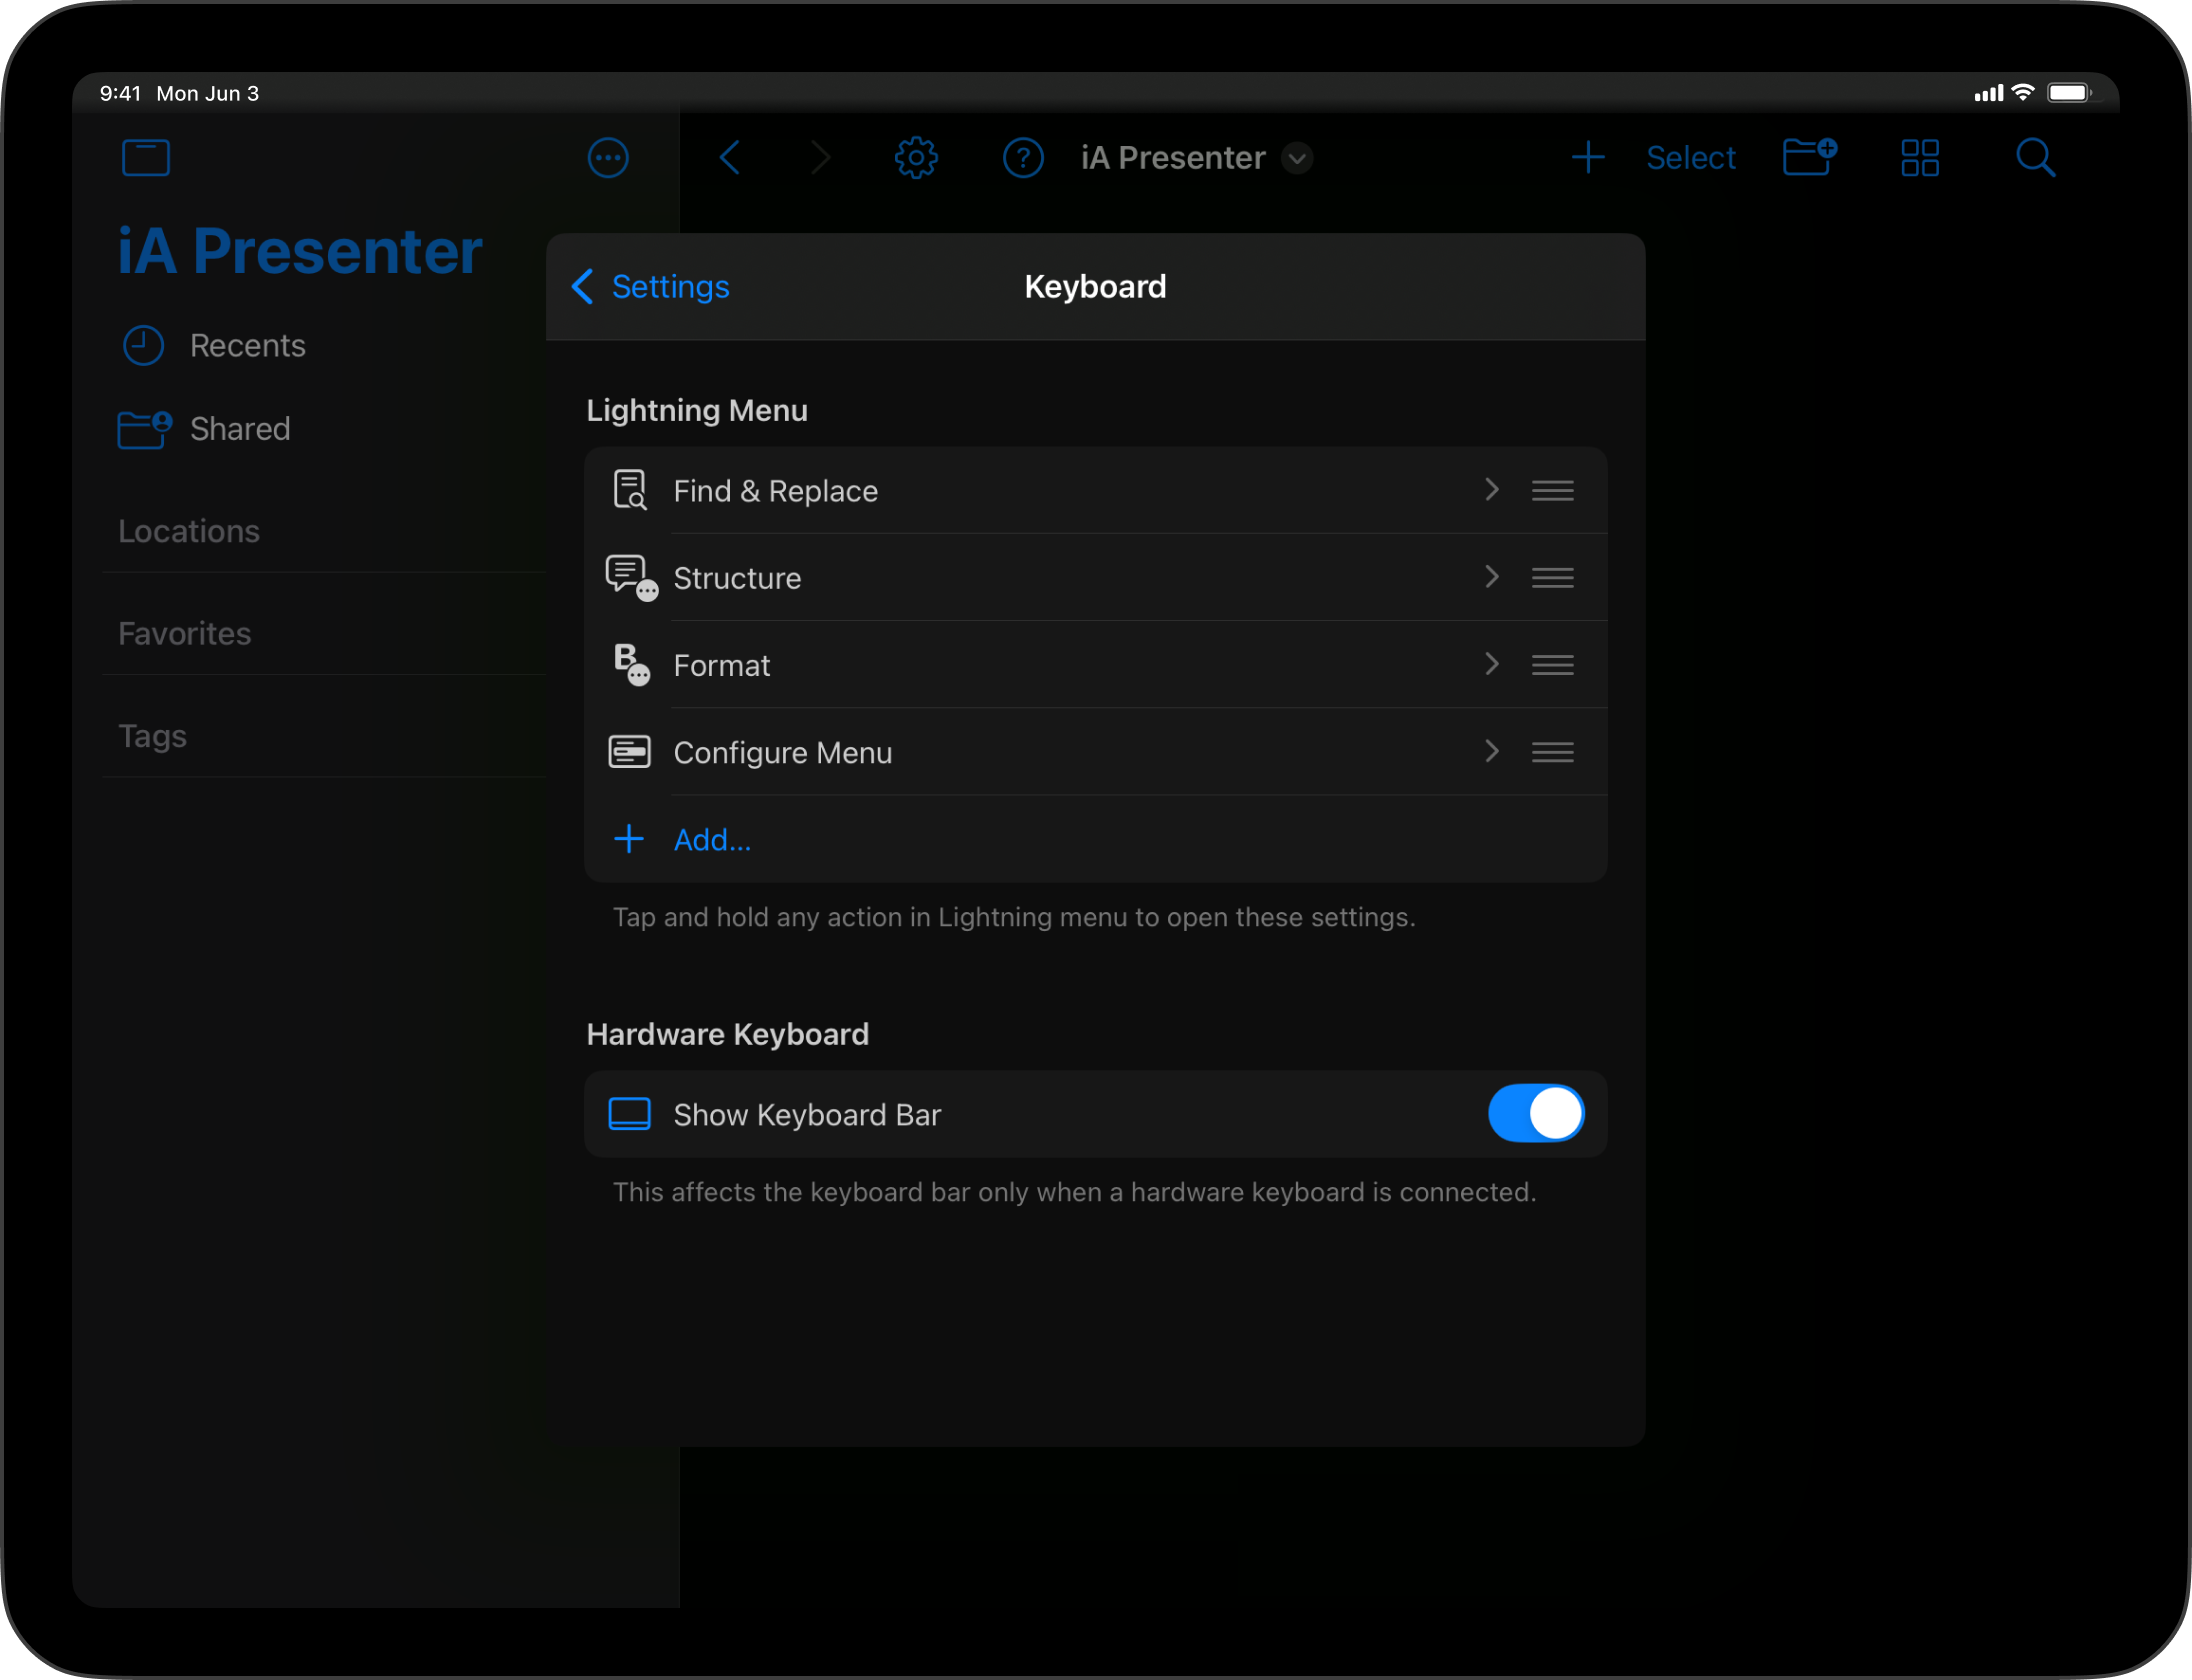Expand the Format settings
Screen dimensions: 2192x1680
pyautogui.click(x=1491, y=665)
